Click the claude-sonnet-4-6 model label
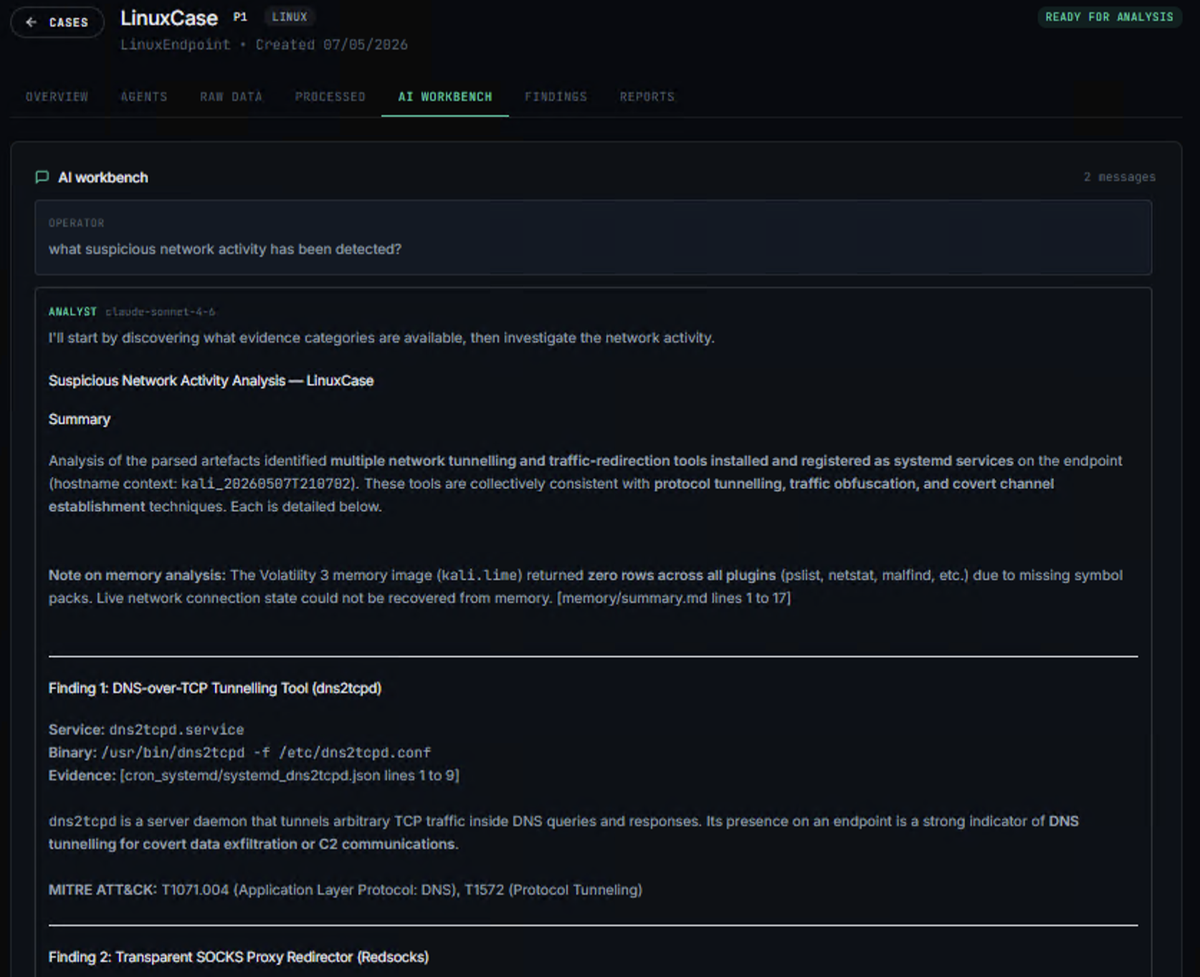1200x977 pixels. pyautogui.click(x=160, y=312)
